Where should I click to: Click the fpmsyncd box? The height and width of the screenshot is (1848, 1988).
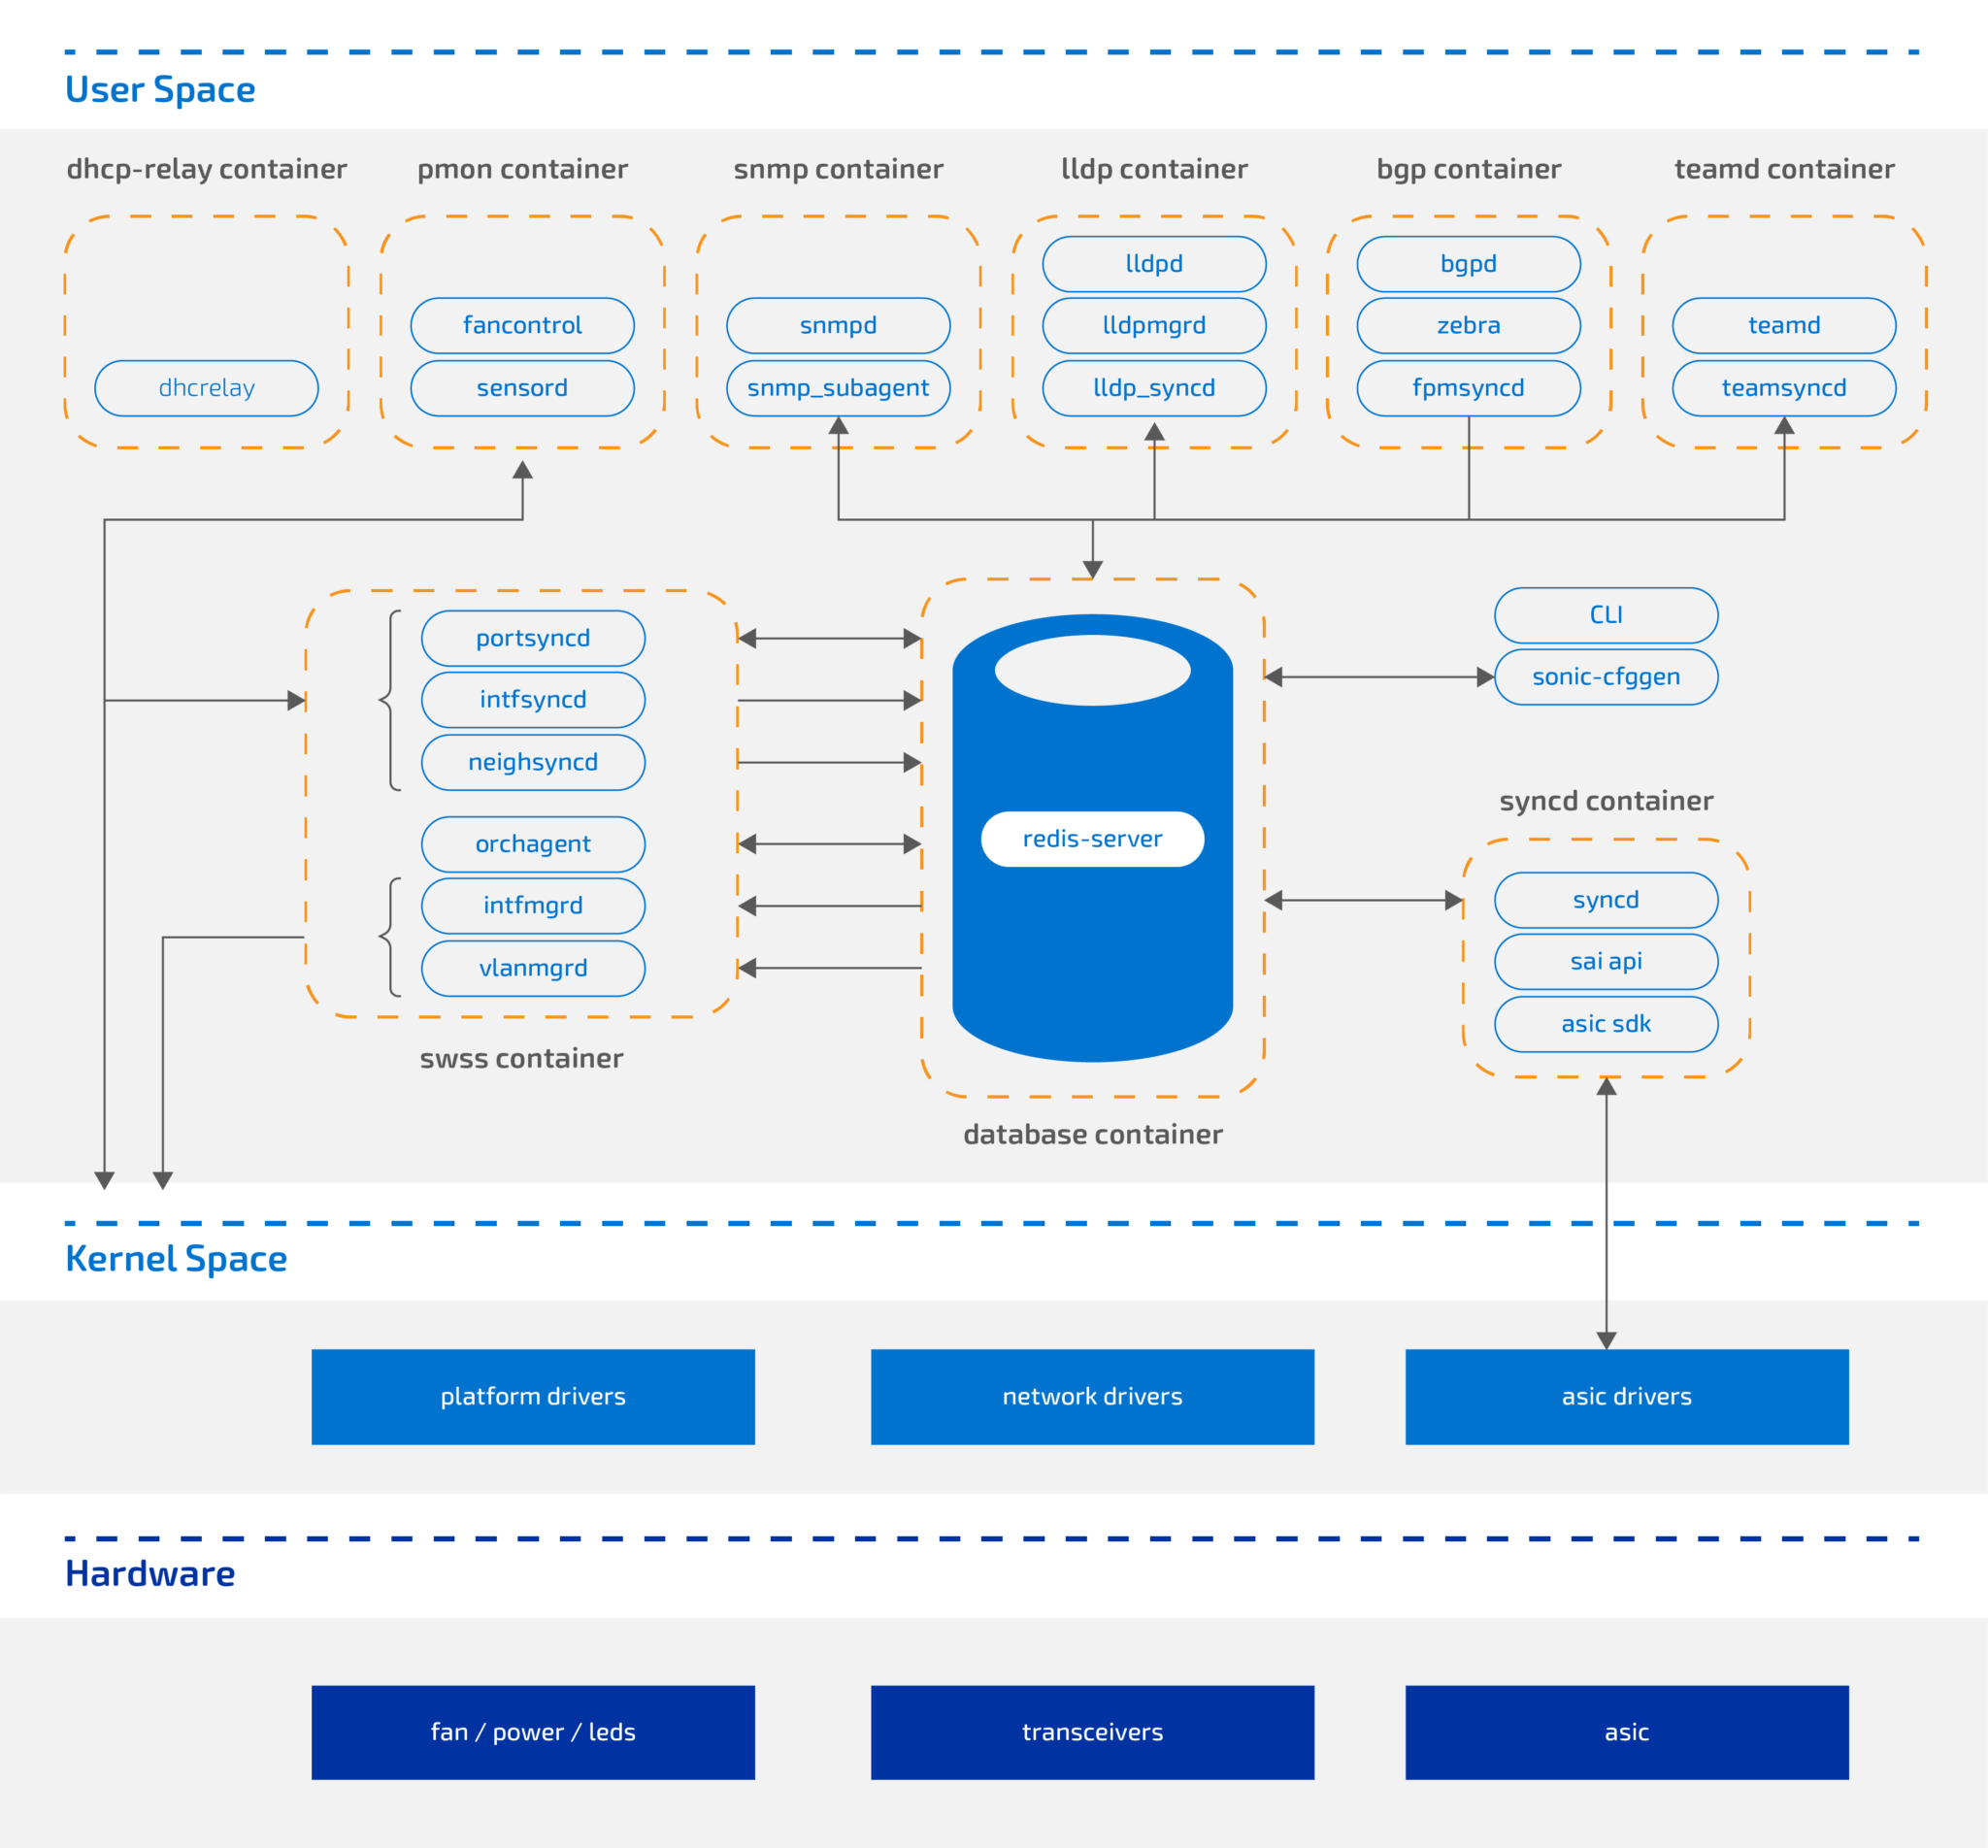coord(1469,388)
